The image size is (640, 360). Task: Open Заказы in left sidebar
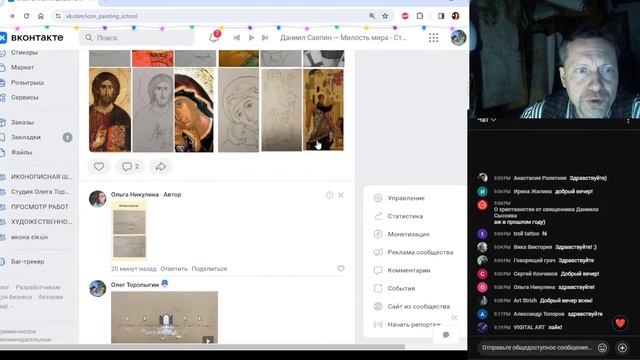pyautogui.click(x=22, y=122)
